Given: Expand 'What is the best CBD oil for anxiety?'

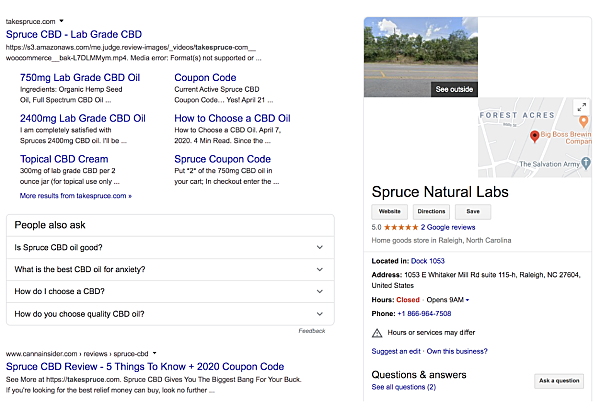Looking at the screenshot, I should coord(170,269).
